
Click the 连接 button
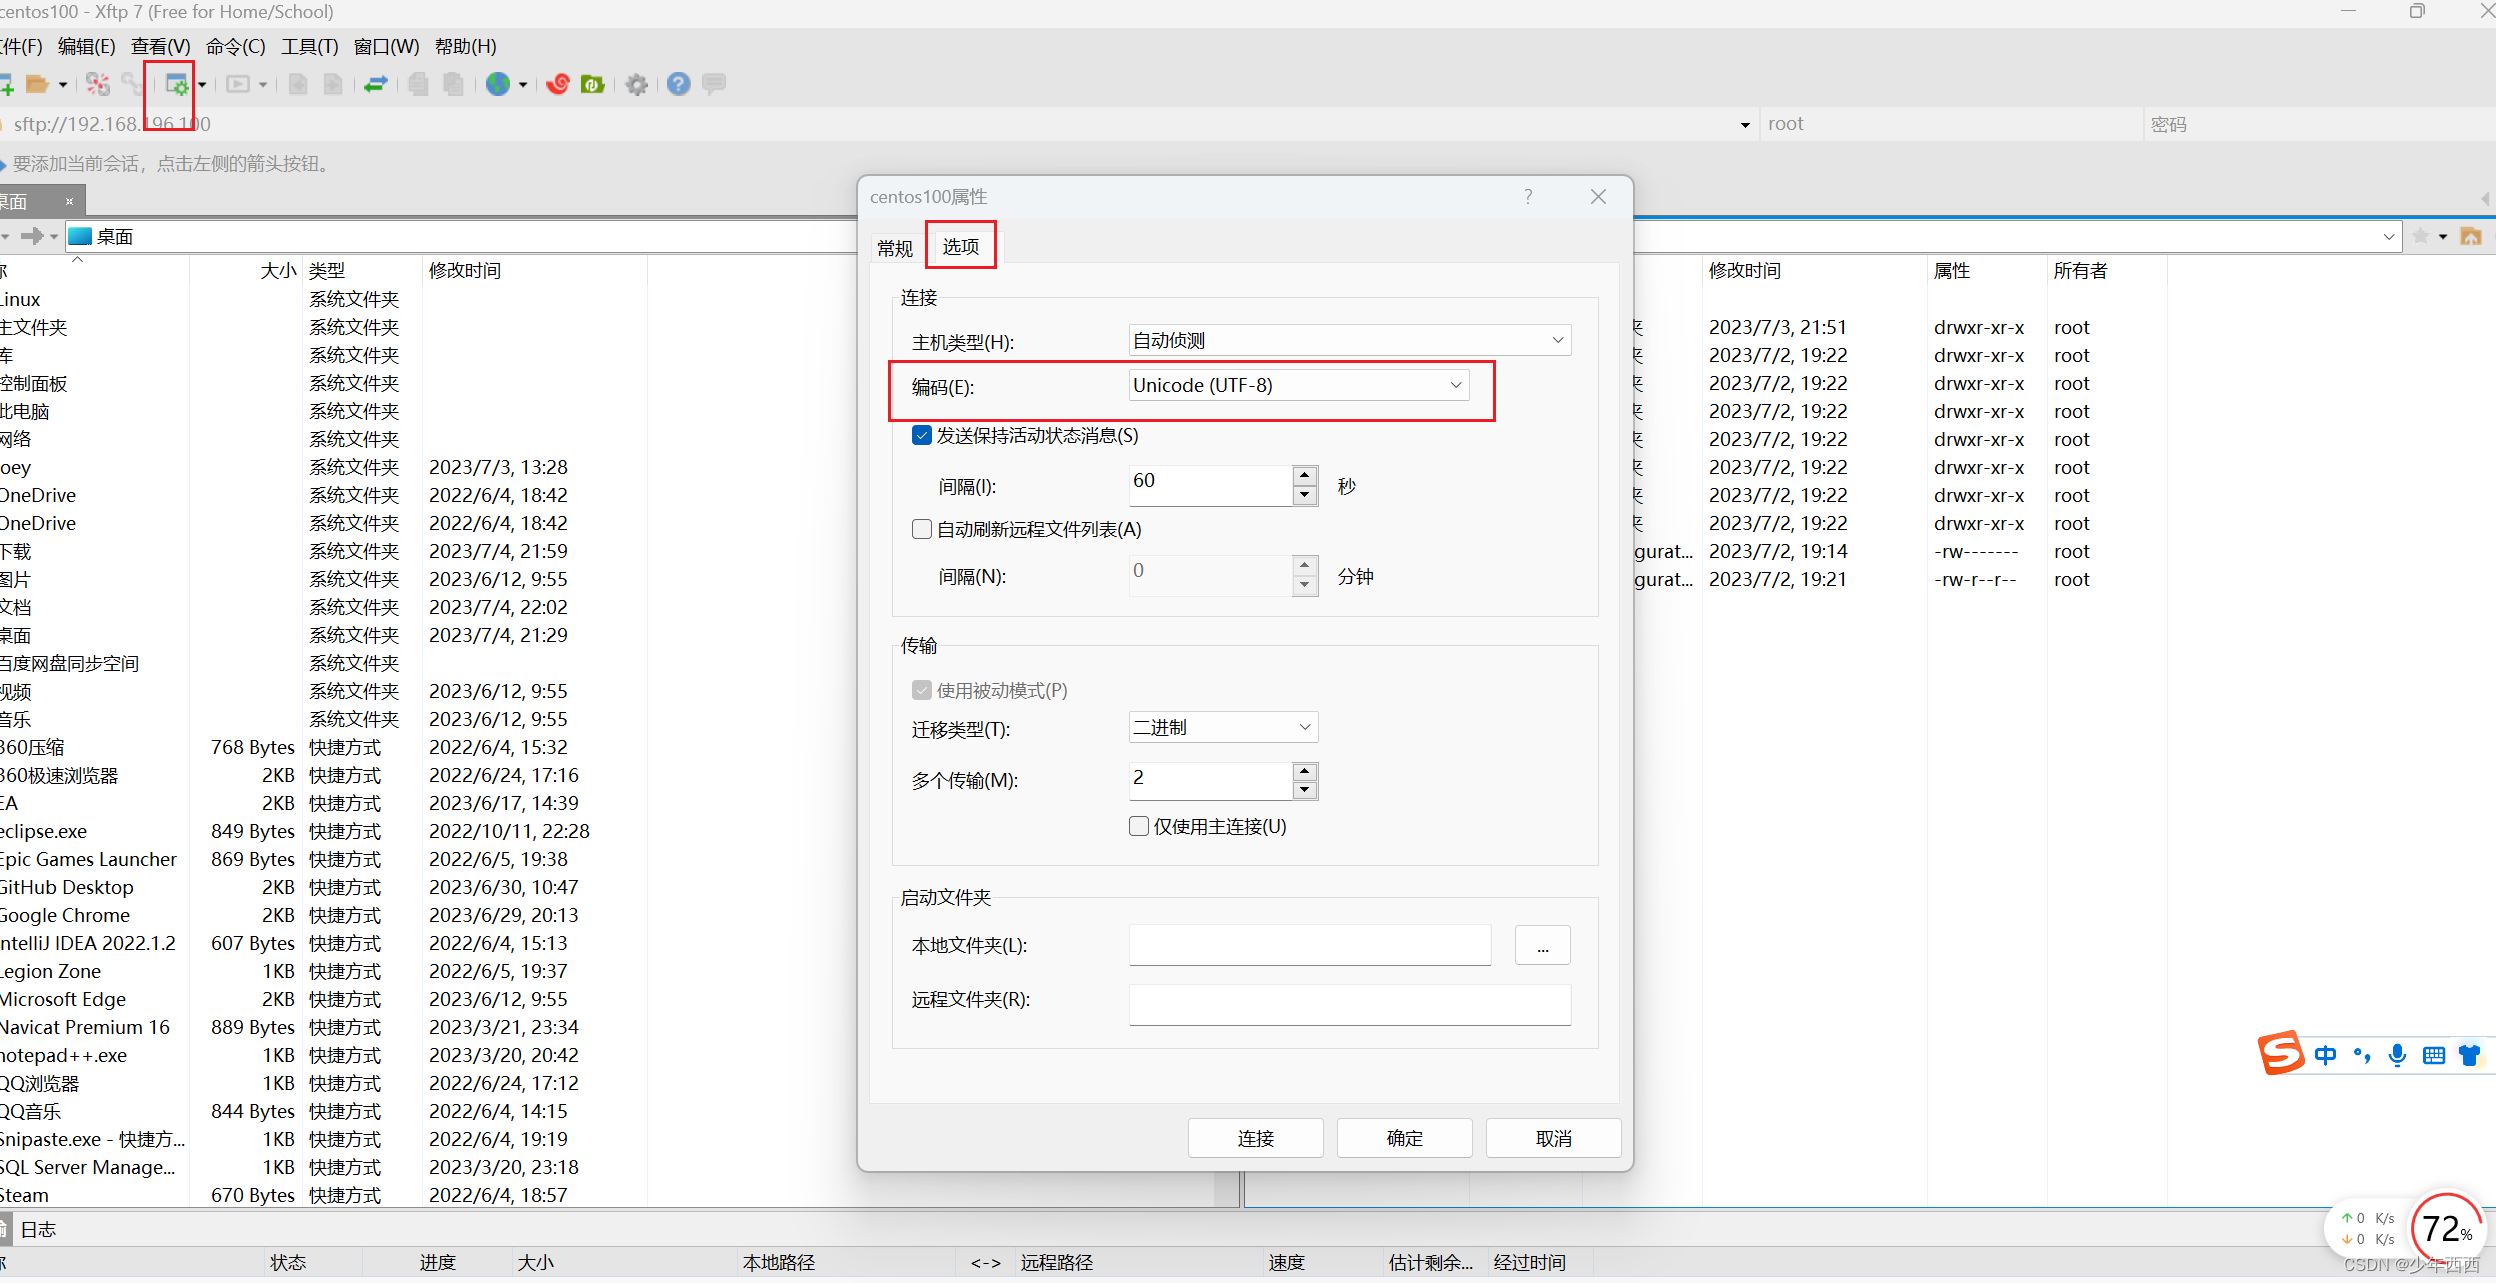pos(1255,1138)
